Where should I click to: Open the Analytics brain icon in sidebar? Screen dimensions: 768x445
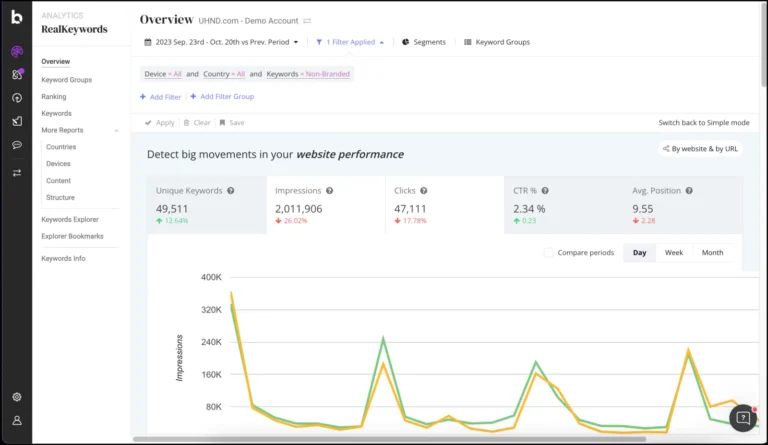click(x=17, y=51)
